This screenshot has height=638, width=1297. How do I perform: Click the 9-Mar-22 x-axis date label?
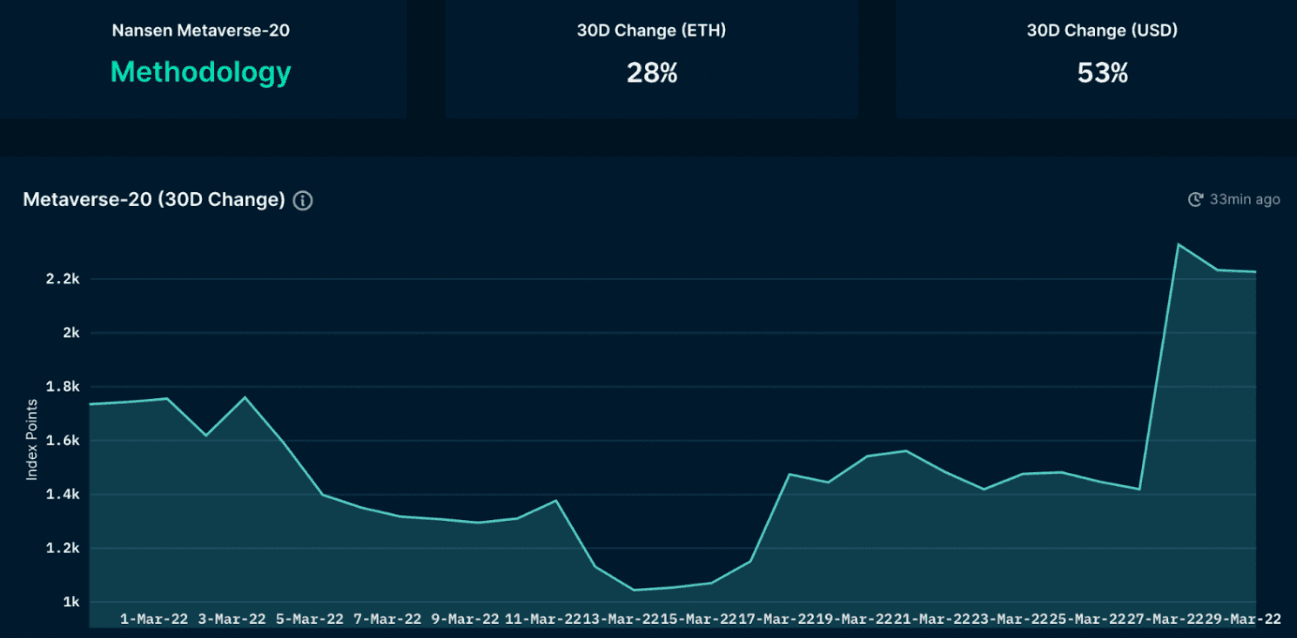coord(465,619)
